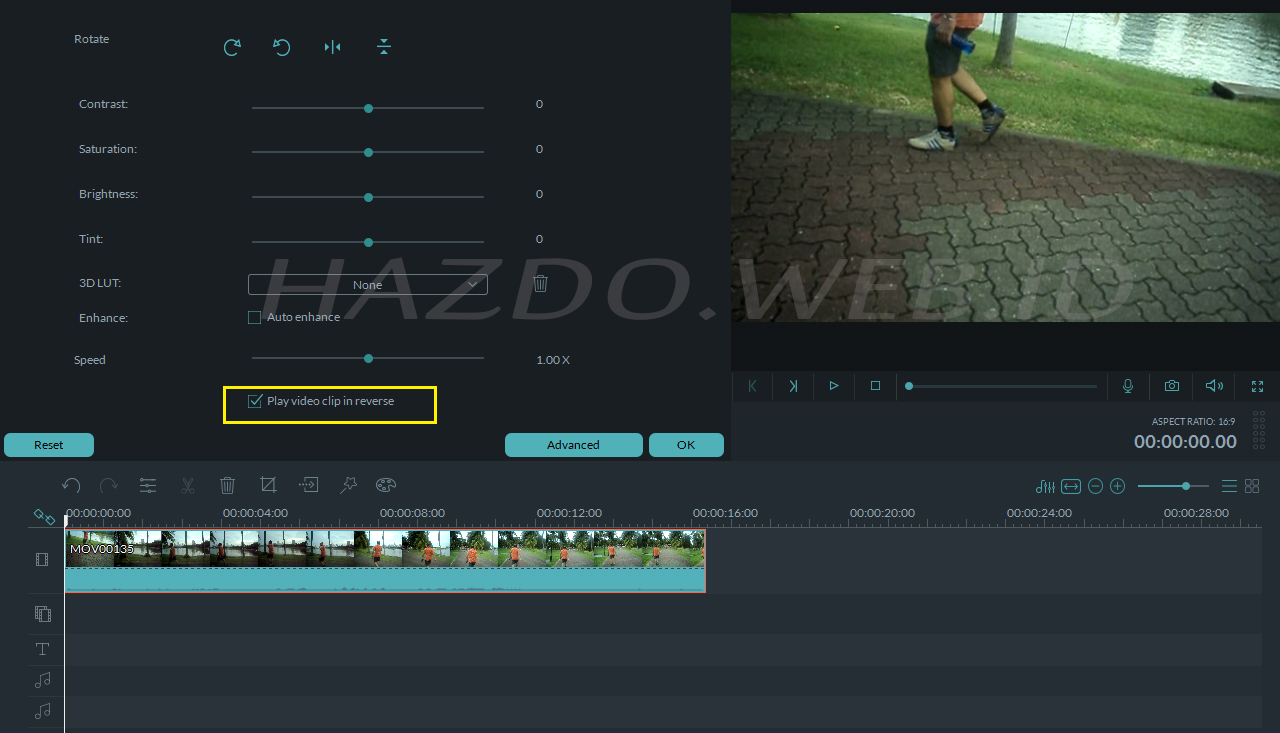Mute preview with the speaker icon

[x=1214, y=386]
